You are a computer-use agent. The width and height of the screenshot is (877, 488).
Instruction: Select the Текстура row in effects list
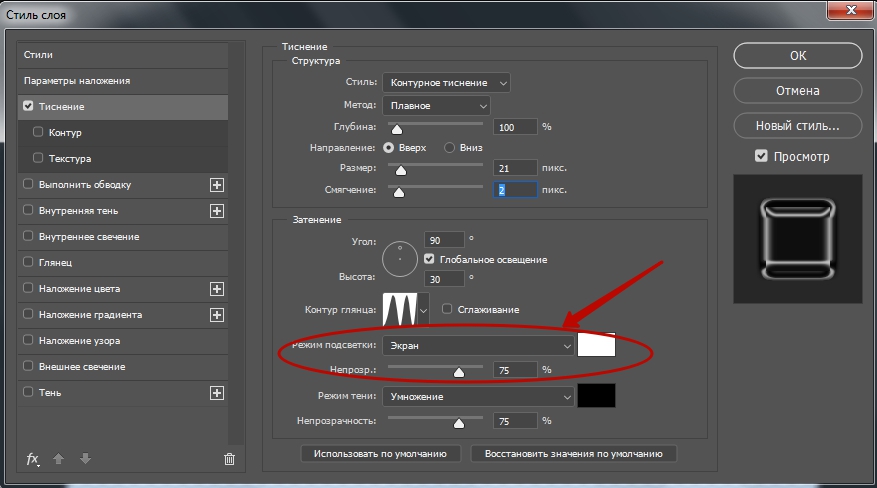[123, 159]
